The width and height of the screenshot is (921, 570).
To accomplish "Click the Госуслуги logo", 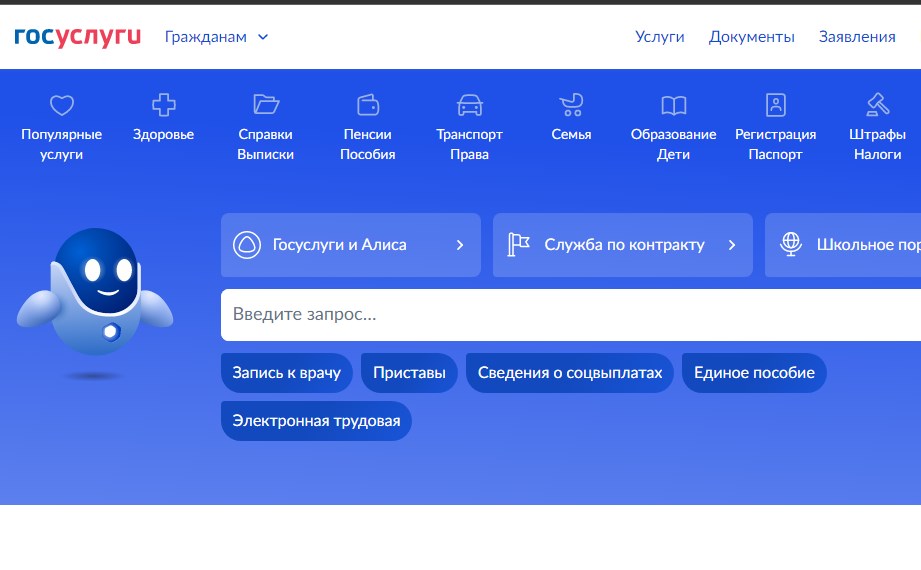I will pos(78,36).
